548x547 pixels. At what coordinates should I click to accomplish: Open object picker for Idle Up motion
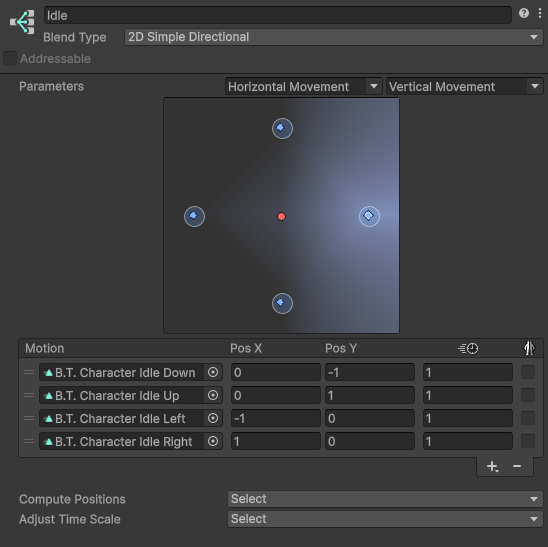[213, 395]
